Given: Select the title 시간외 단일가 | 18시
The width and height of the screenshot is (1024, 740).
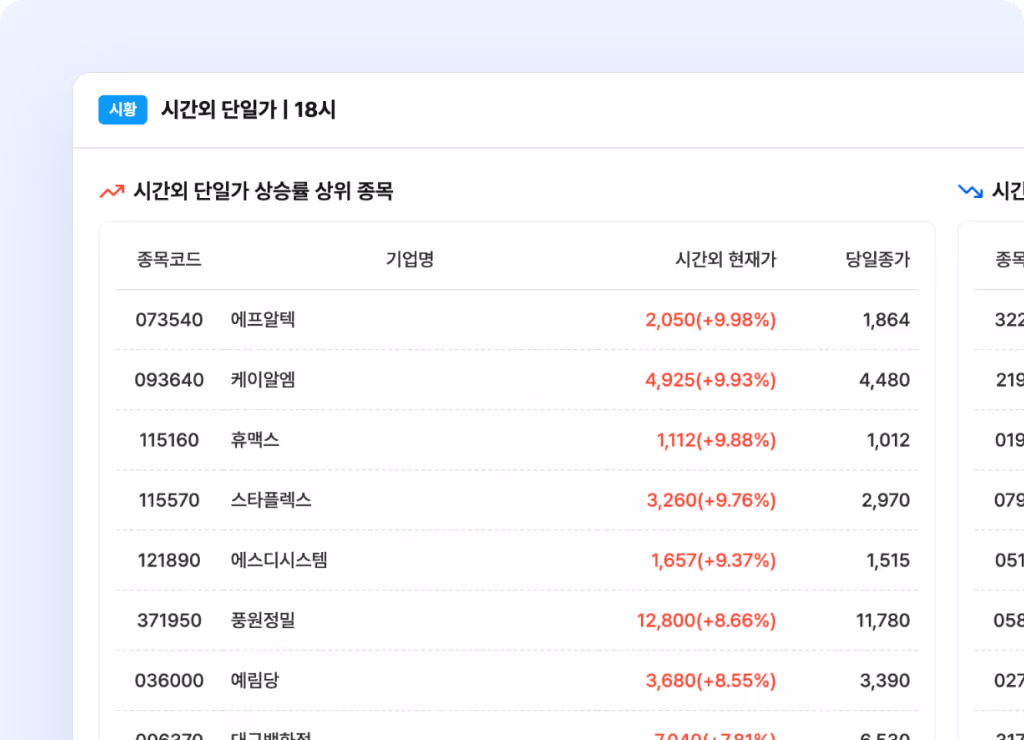Looking at the screenshot, I should tap(249, 110).
